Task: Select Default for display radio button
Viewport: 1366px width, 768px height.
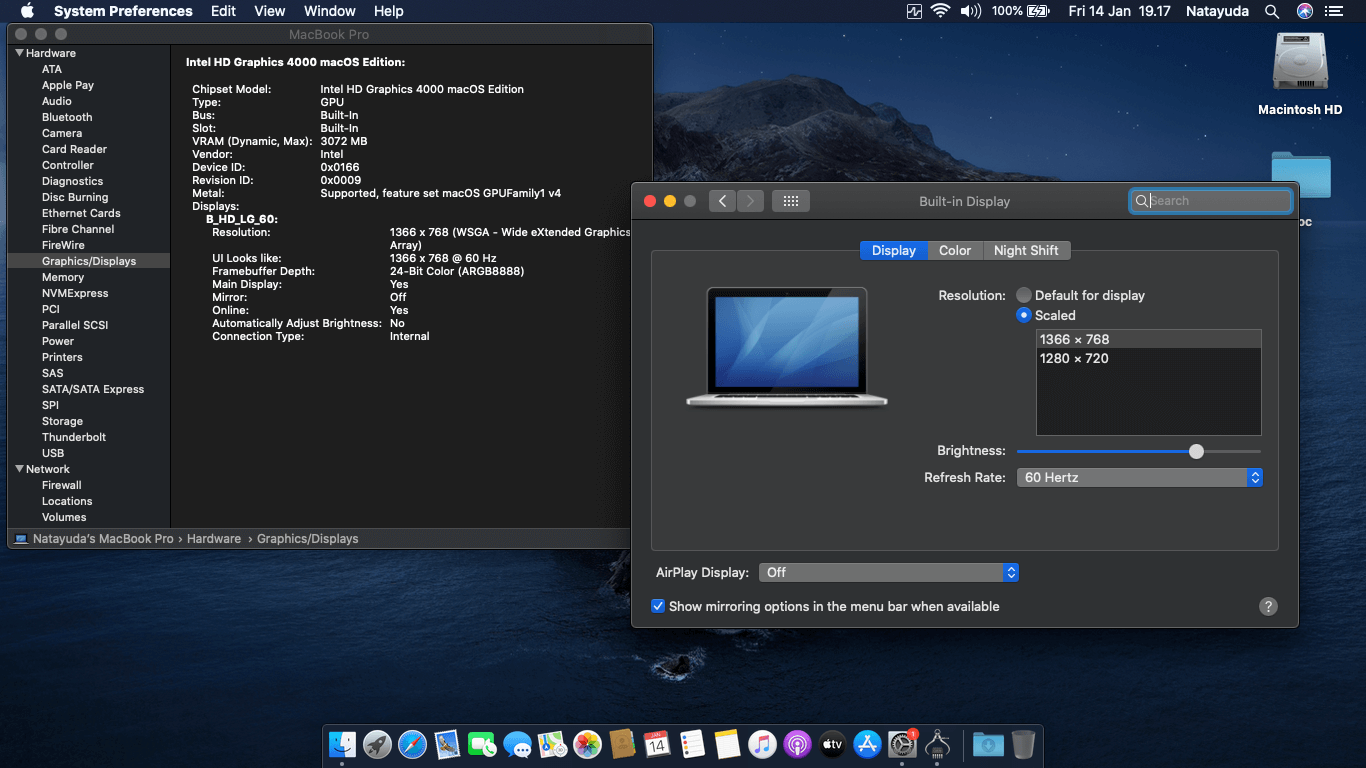Action: click(1024, 295)
